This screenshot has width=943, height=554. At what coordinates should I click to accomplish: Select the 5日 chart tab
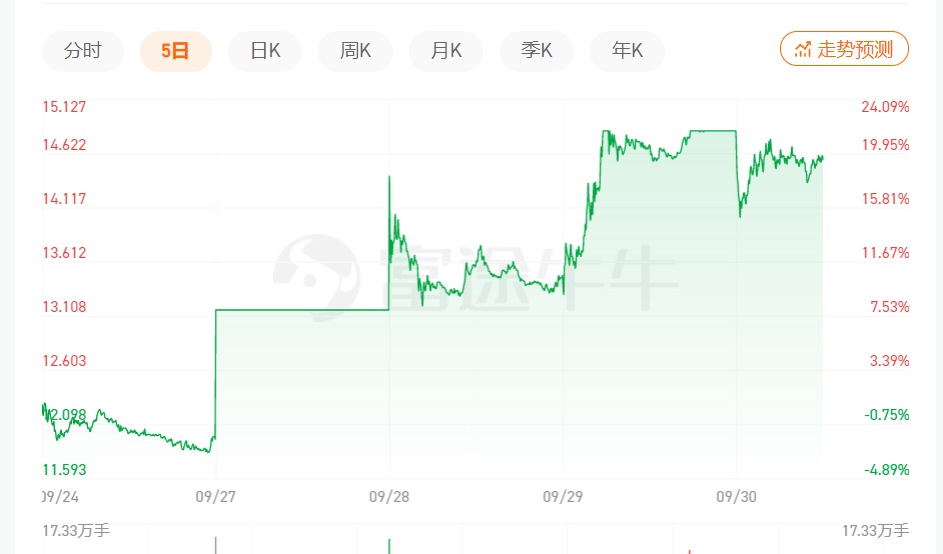pyautogui.click(x=175, y=51)
